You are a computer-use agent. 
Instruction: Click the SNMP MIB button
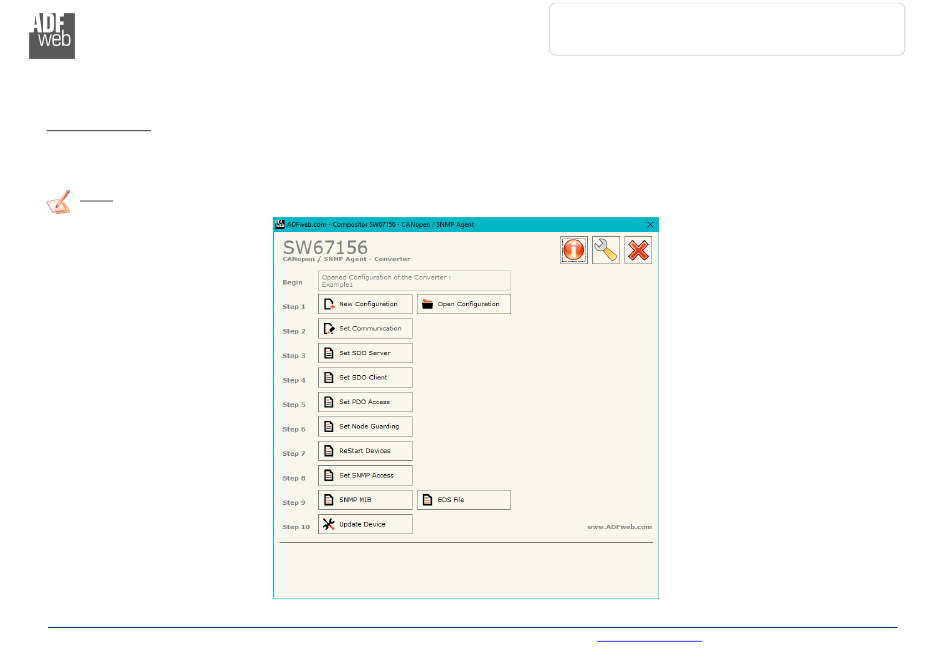[x=365, y=500]
